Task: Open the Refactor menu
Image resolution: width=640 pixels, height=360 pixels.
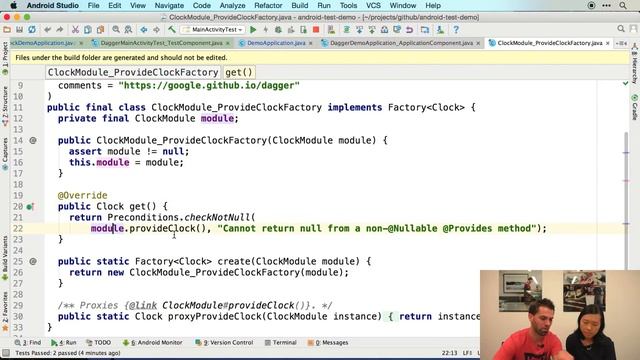Action: (268, 6)
